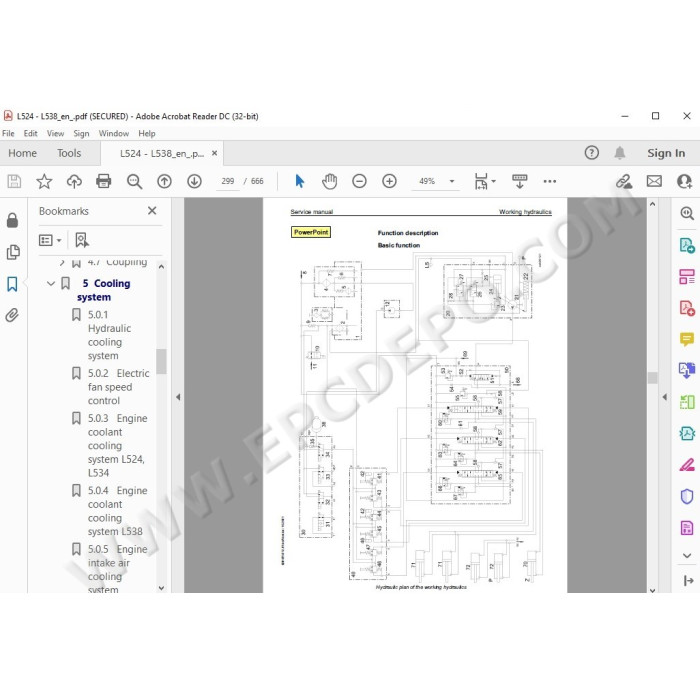
Task: Click the scrolling mode toolbar icon
Action: point(520,181)
